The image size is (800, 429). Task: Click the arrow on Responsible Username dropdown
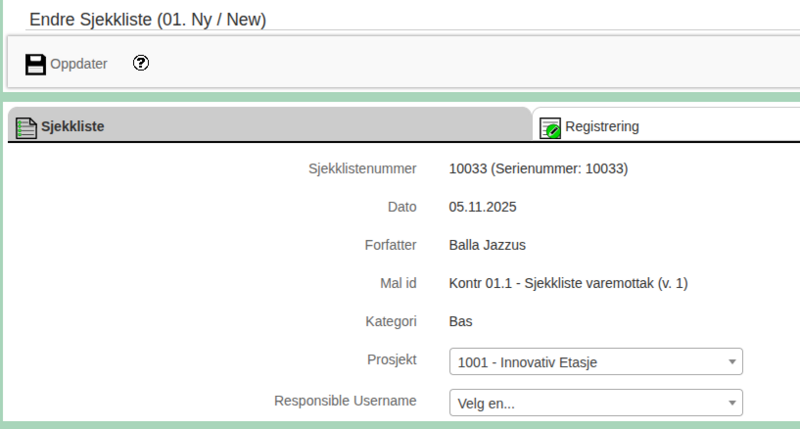point(731,403)
